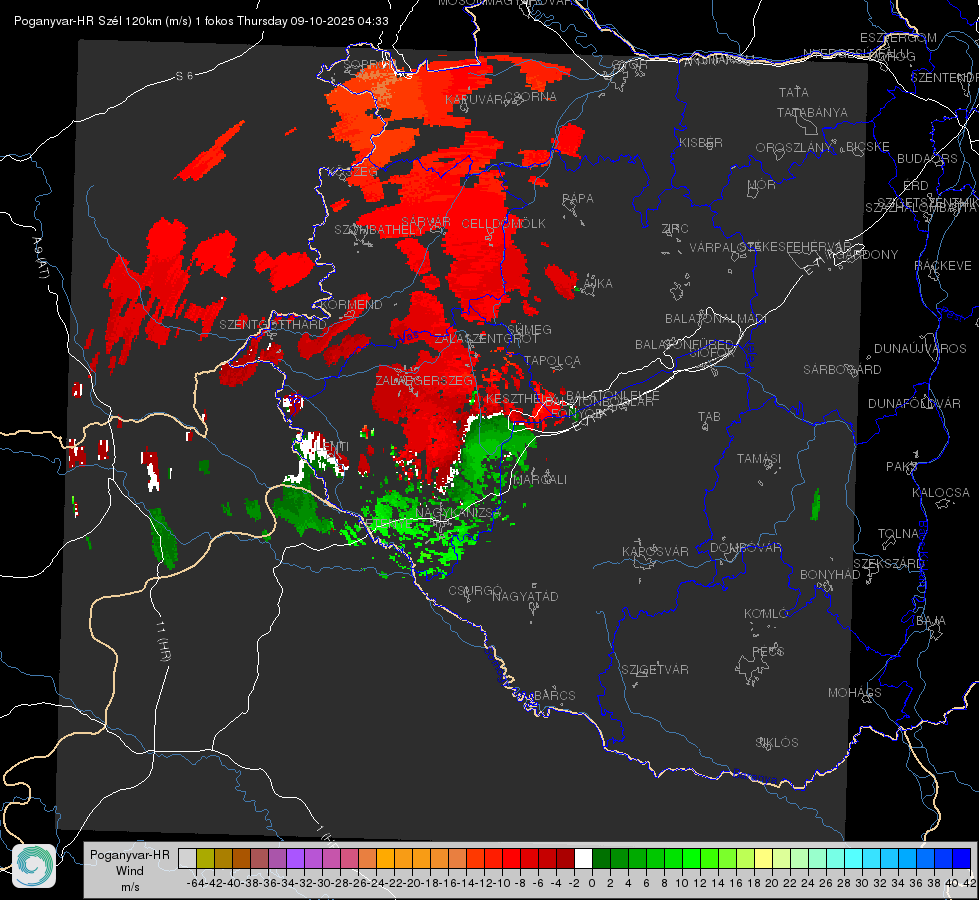Image resolution: width=979 pixels, height=900 pixels.
Task: Select the pale yellow swatch left of 20
Action: (x=764, y=858)
